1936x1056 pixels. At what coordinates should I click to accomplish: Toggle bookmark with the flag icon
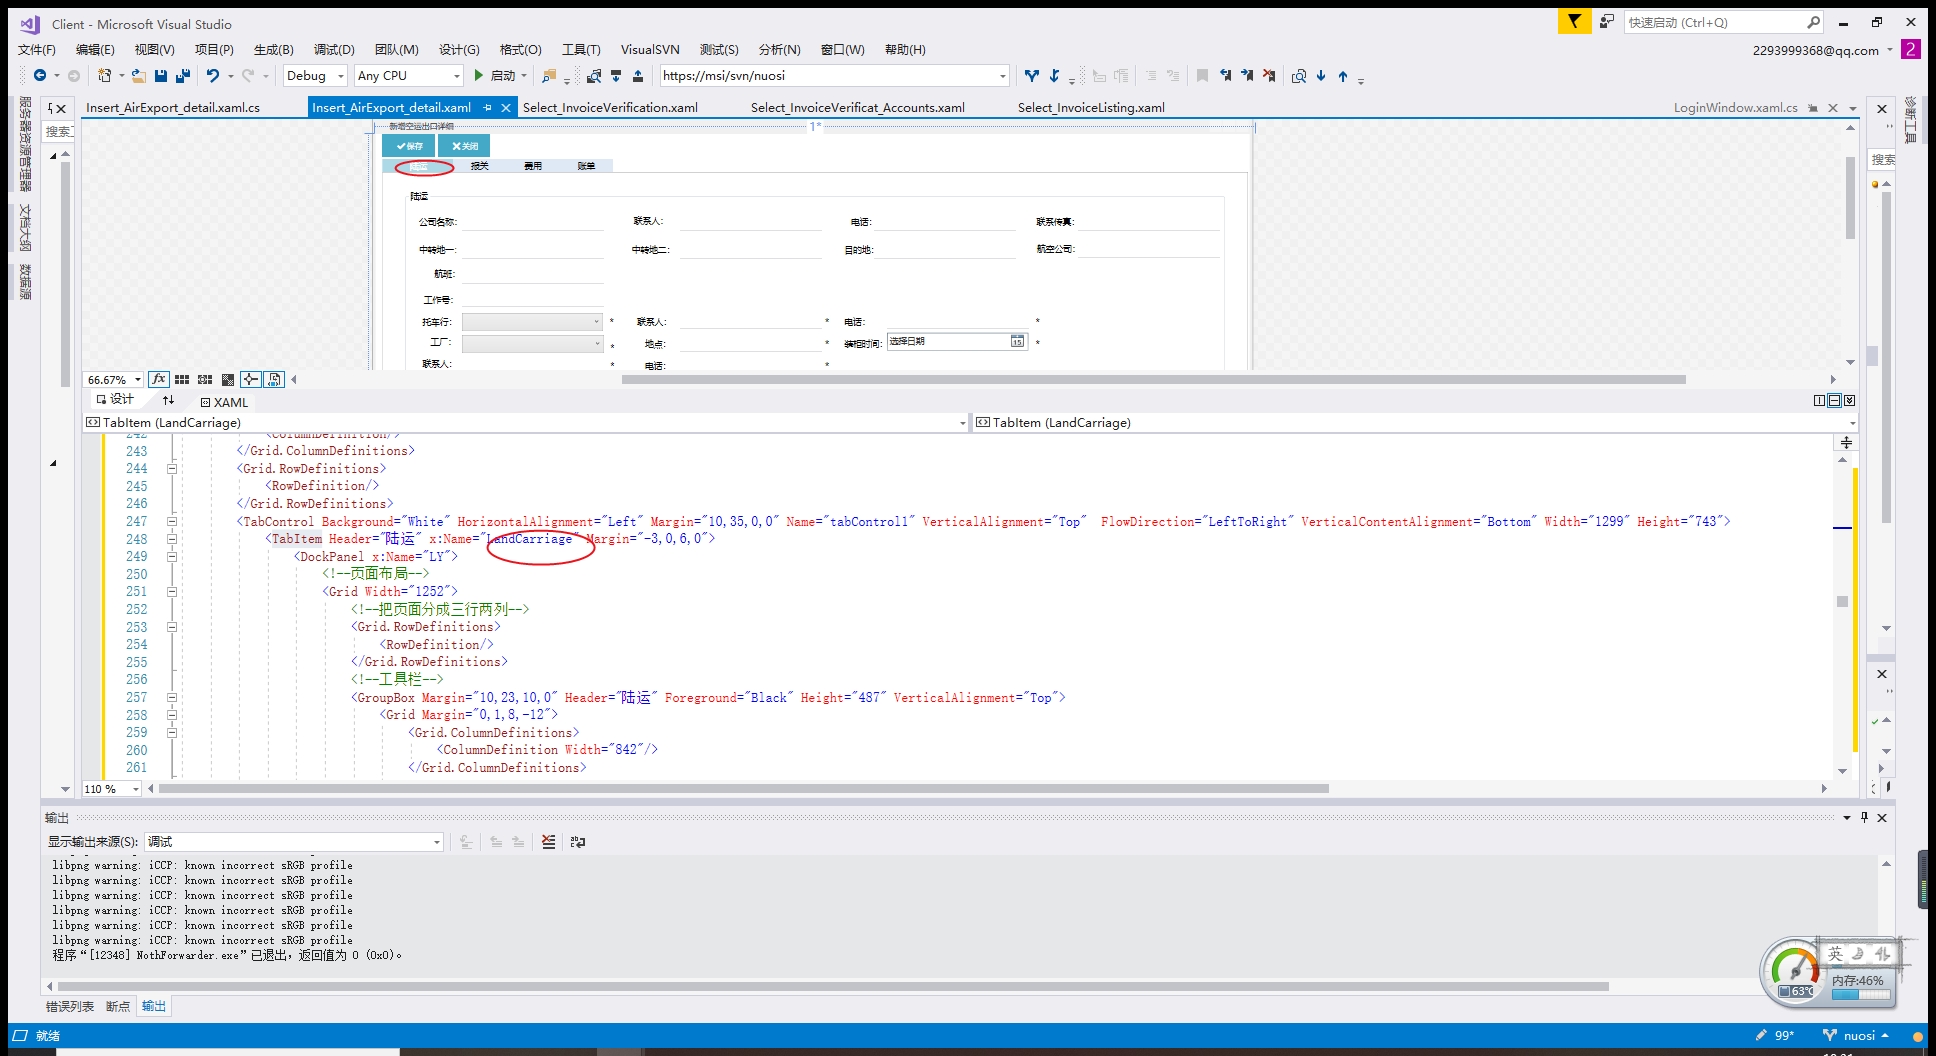point(1203,75)
